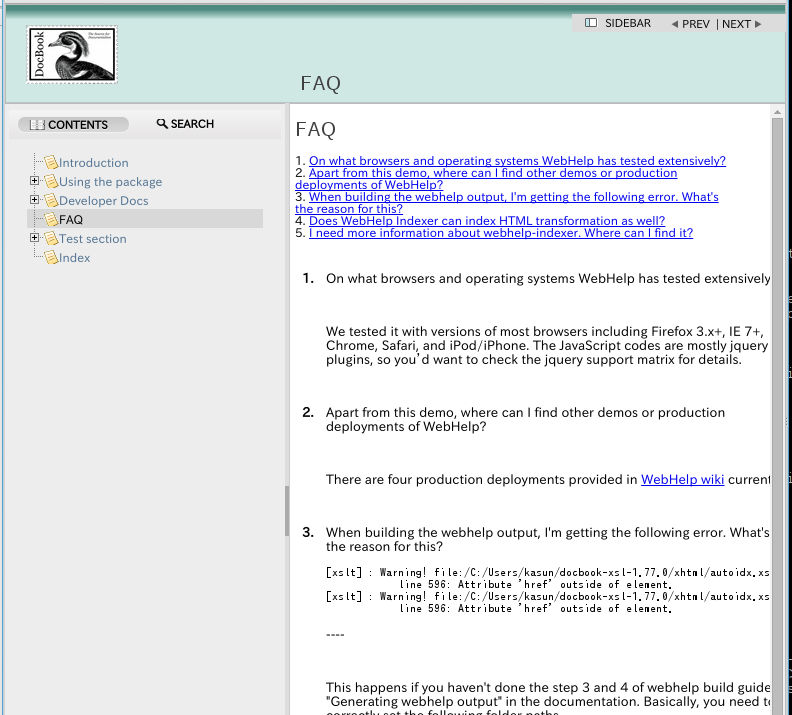This screenshot has height=715, width=792.
Task: Click the page icon next to Test section
Action: [51, 238]
